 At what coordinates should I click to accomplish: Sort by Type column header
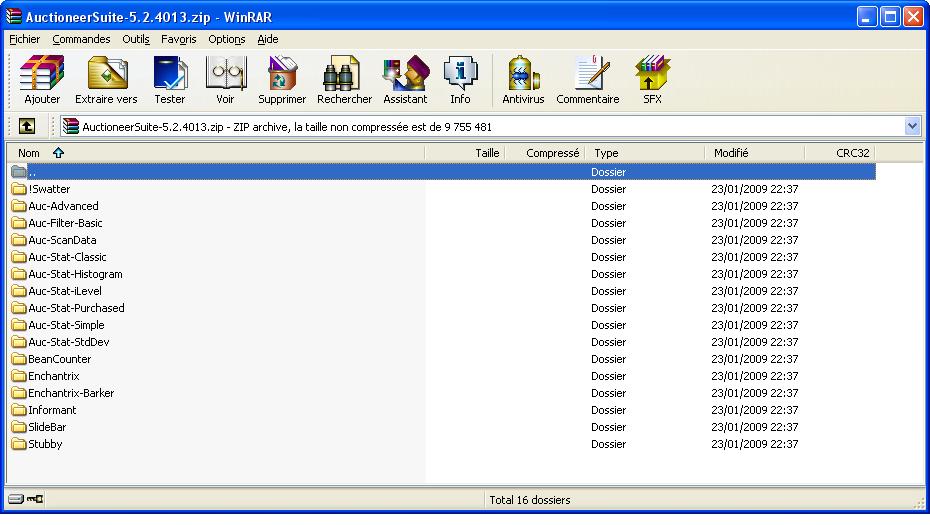(x=645, y=153)
